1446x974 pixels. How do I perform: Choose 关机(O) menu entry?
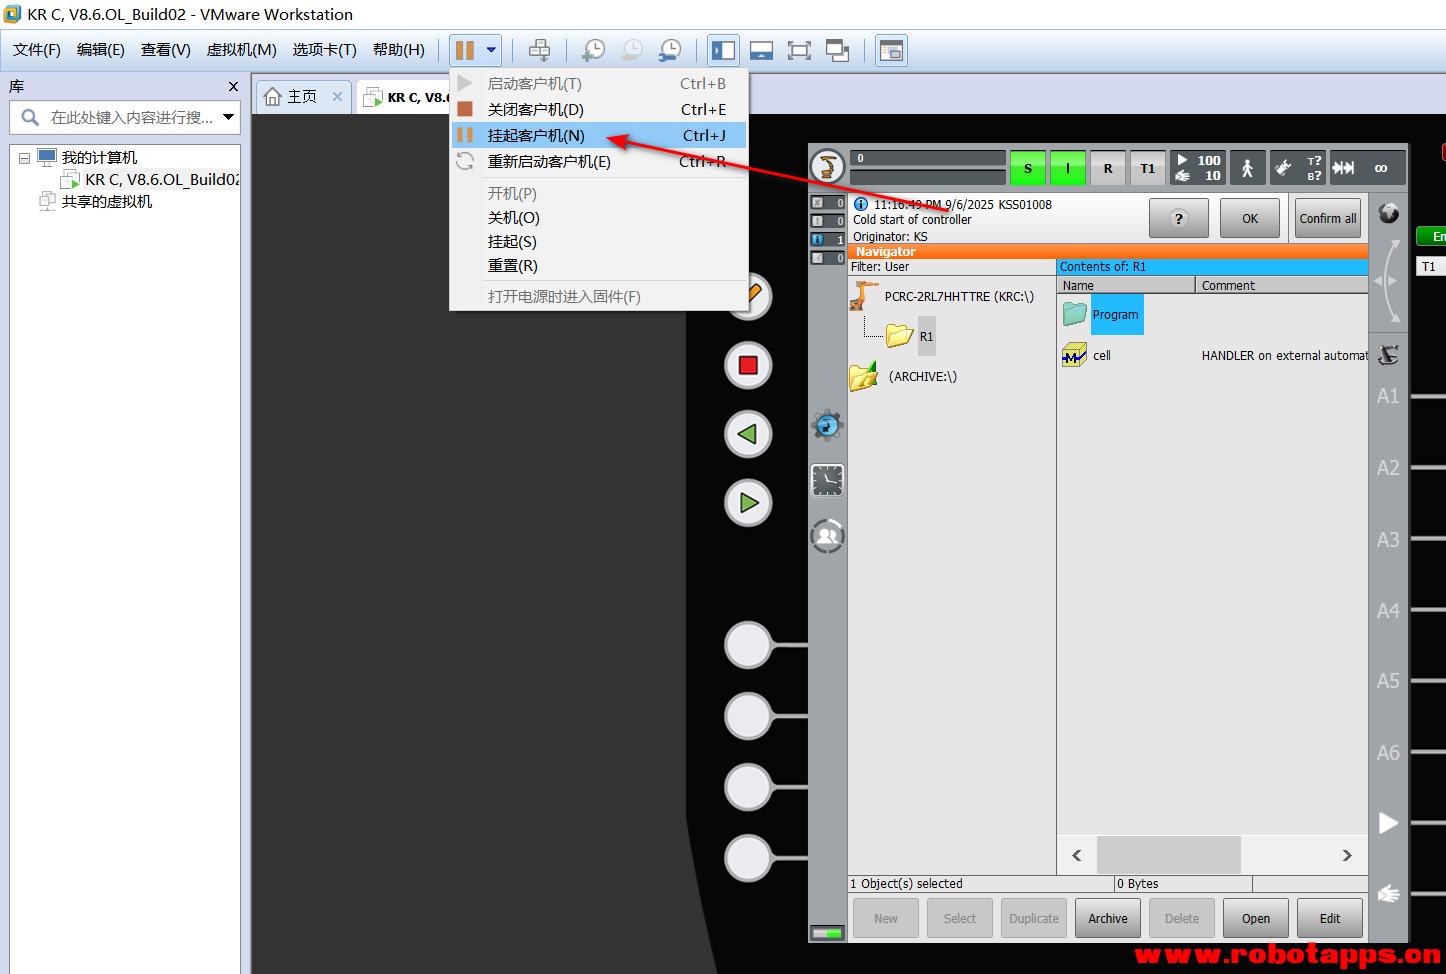click(599, 217)
